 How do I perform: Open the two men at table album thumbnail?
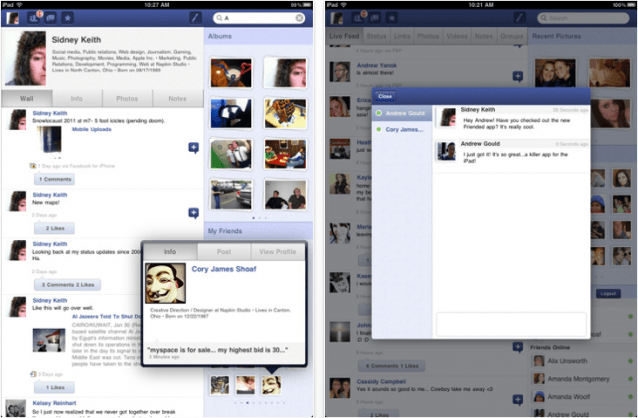(x=285, y=195)
